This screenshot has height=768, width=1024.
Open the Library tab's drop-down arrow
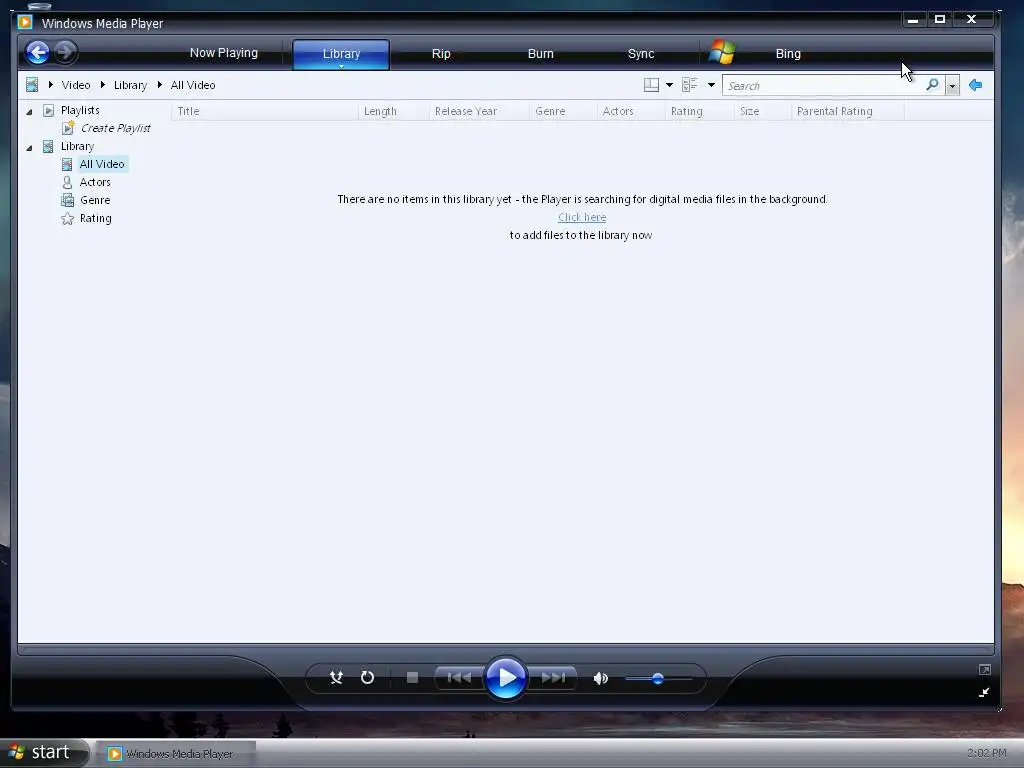341,66
